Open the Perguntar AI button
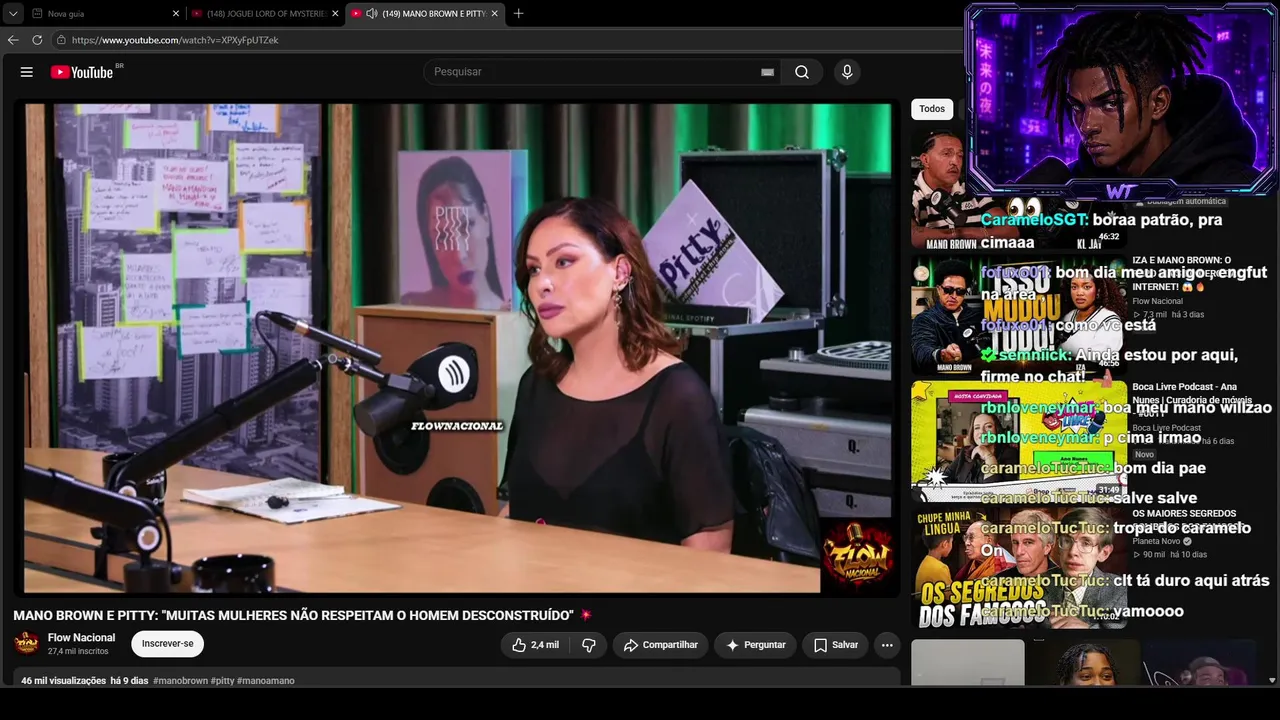Image resolution: width=1280 pixels, height=720 pixels. point(755,645)
